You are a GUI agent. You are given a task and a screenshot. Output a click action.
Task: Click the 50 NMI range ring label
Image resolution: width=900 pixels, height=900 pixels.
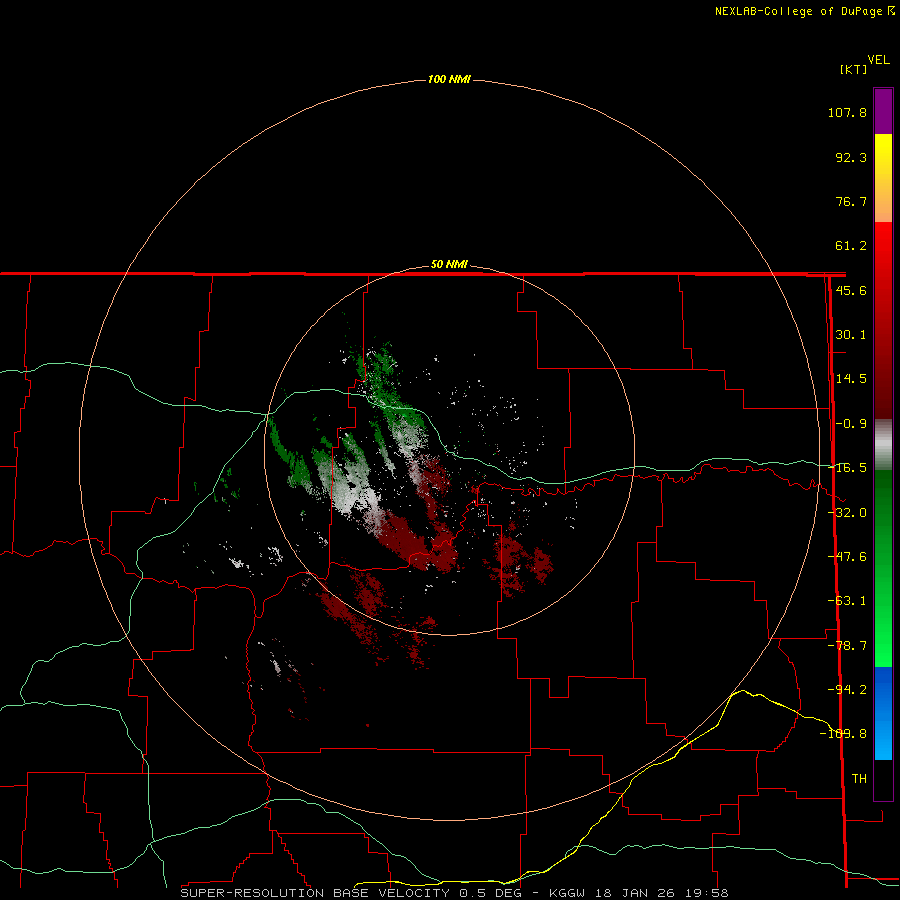point(449,265)
